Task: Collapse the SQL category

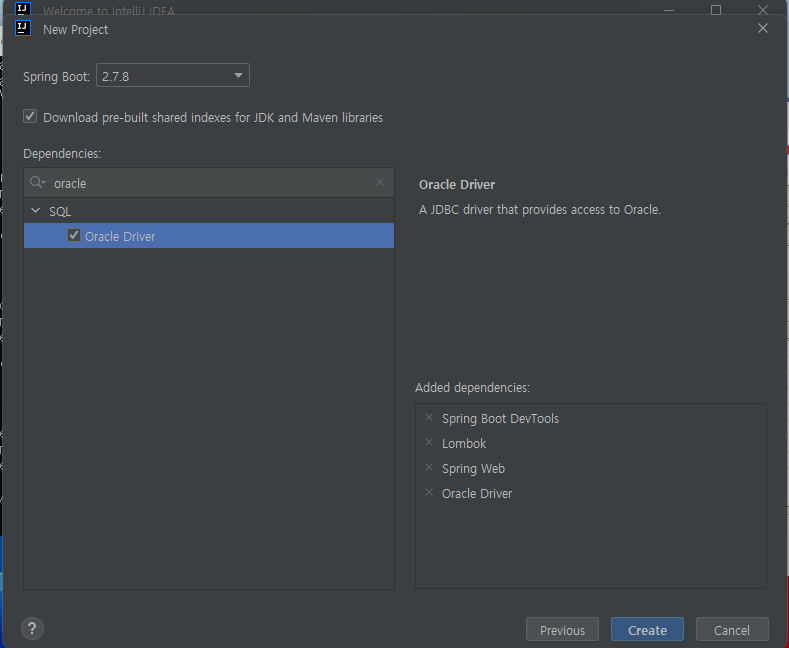Action: coord(35,211)
